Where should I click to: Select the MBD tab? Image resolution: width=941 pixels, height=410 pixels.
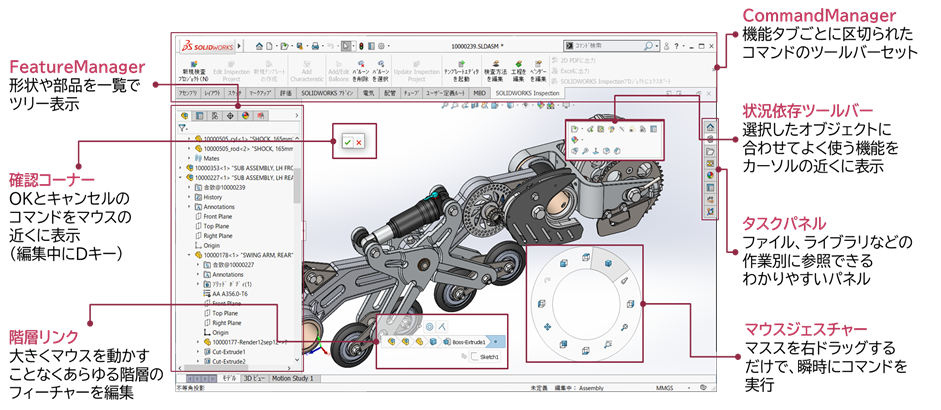pyautogui.click(x=481, y=93)
